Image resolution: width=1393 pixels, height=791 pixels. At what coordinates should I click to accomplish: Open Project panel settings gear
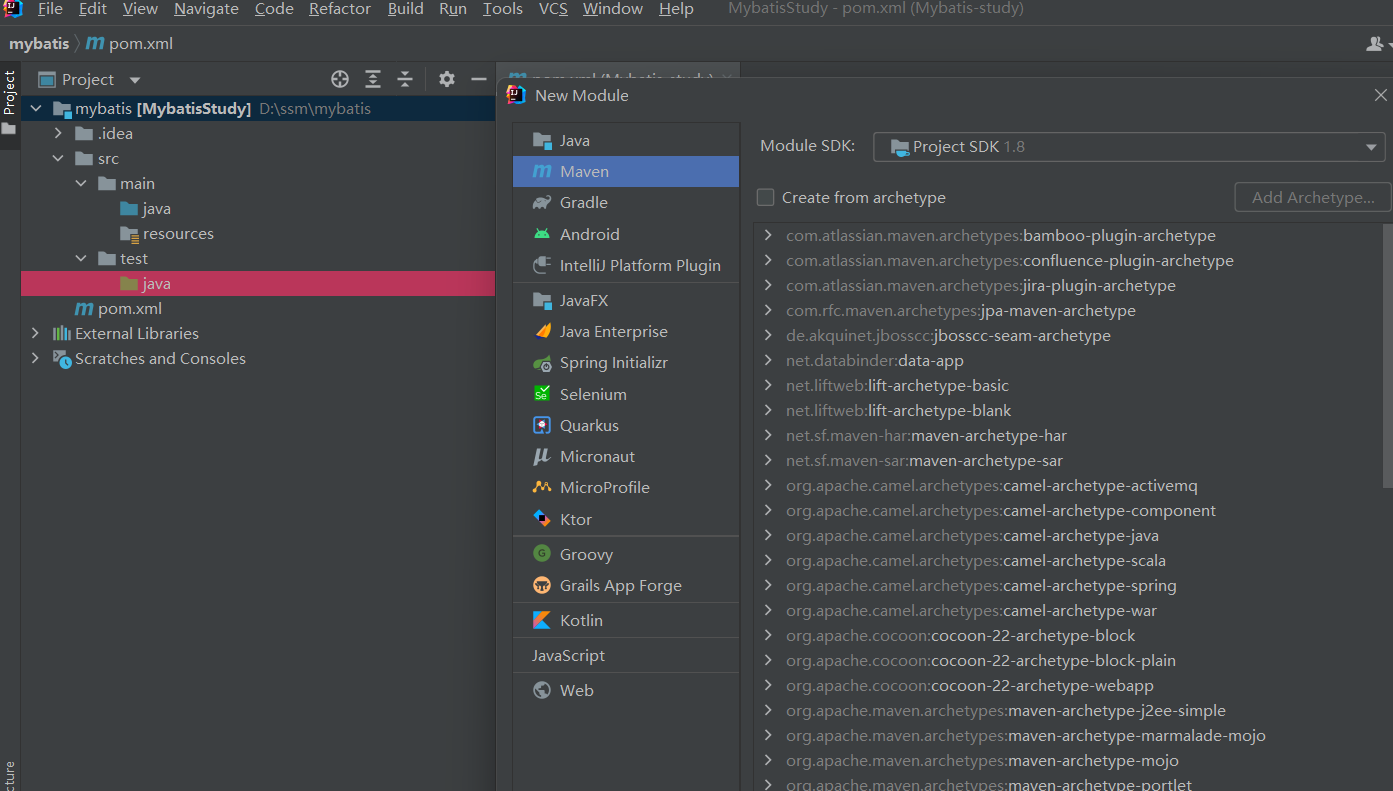[447, 79]
